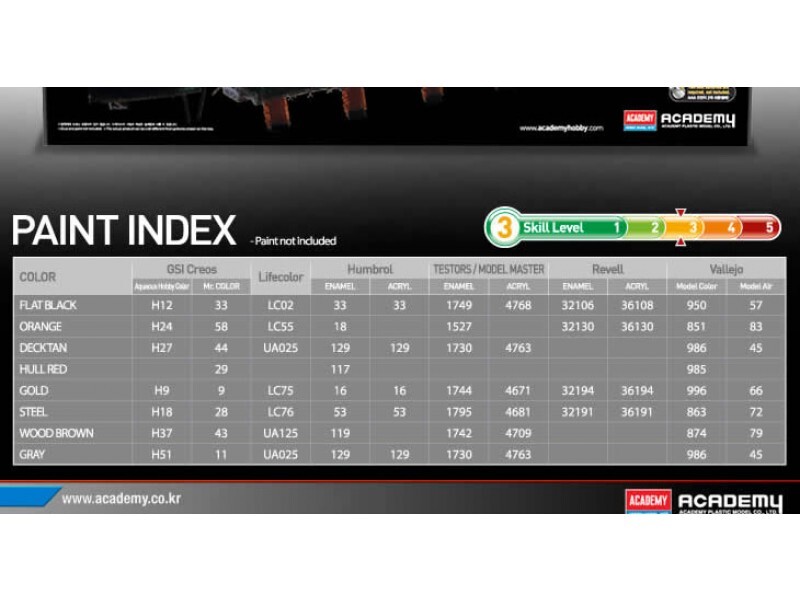Click the 'Skill Level' label

tap(553, 228)
